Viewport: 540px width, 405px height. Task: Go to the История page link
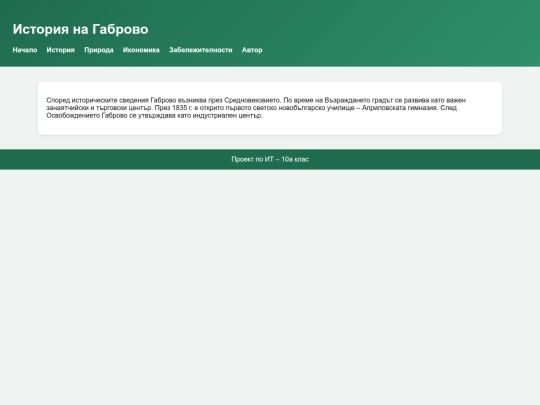pos(61,50)
